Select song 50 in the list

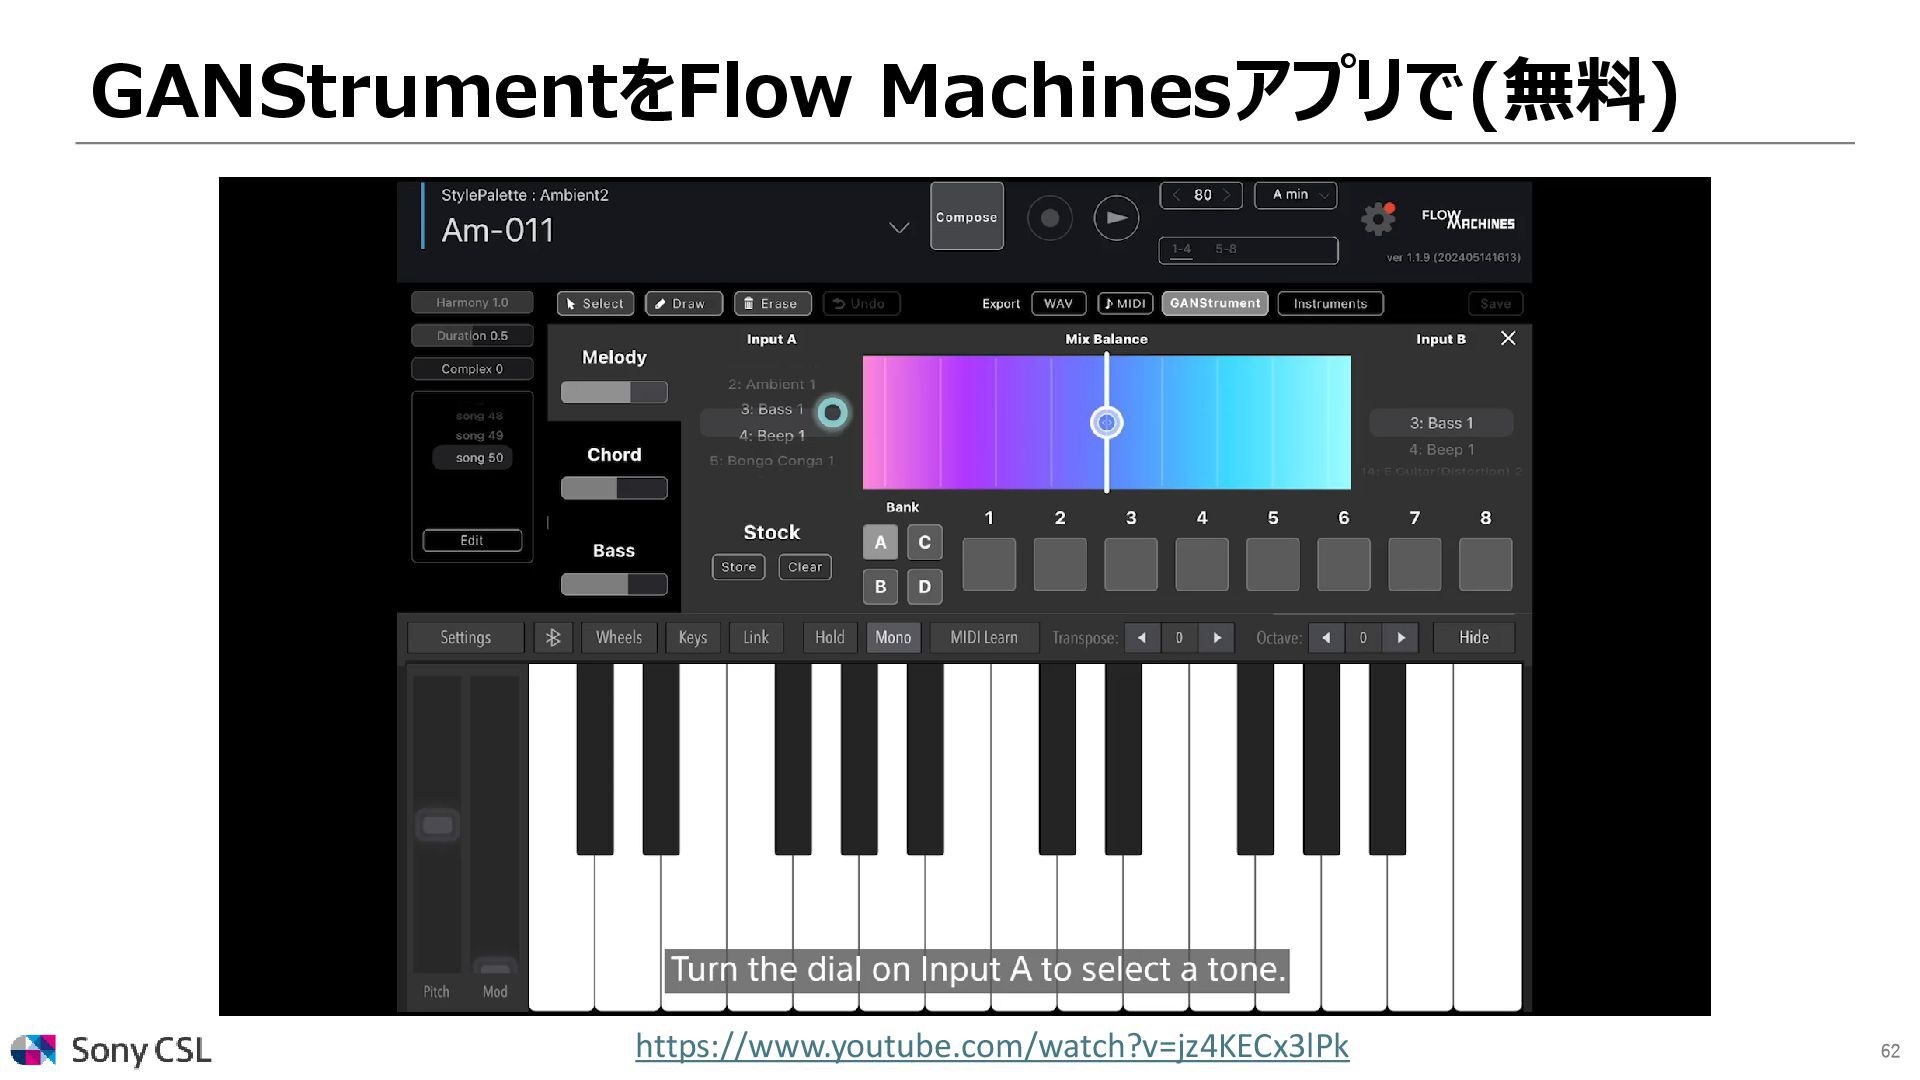(473, 457)
